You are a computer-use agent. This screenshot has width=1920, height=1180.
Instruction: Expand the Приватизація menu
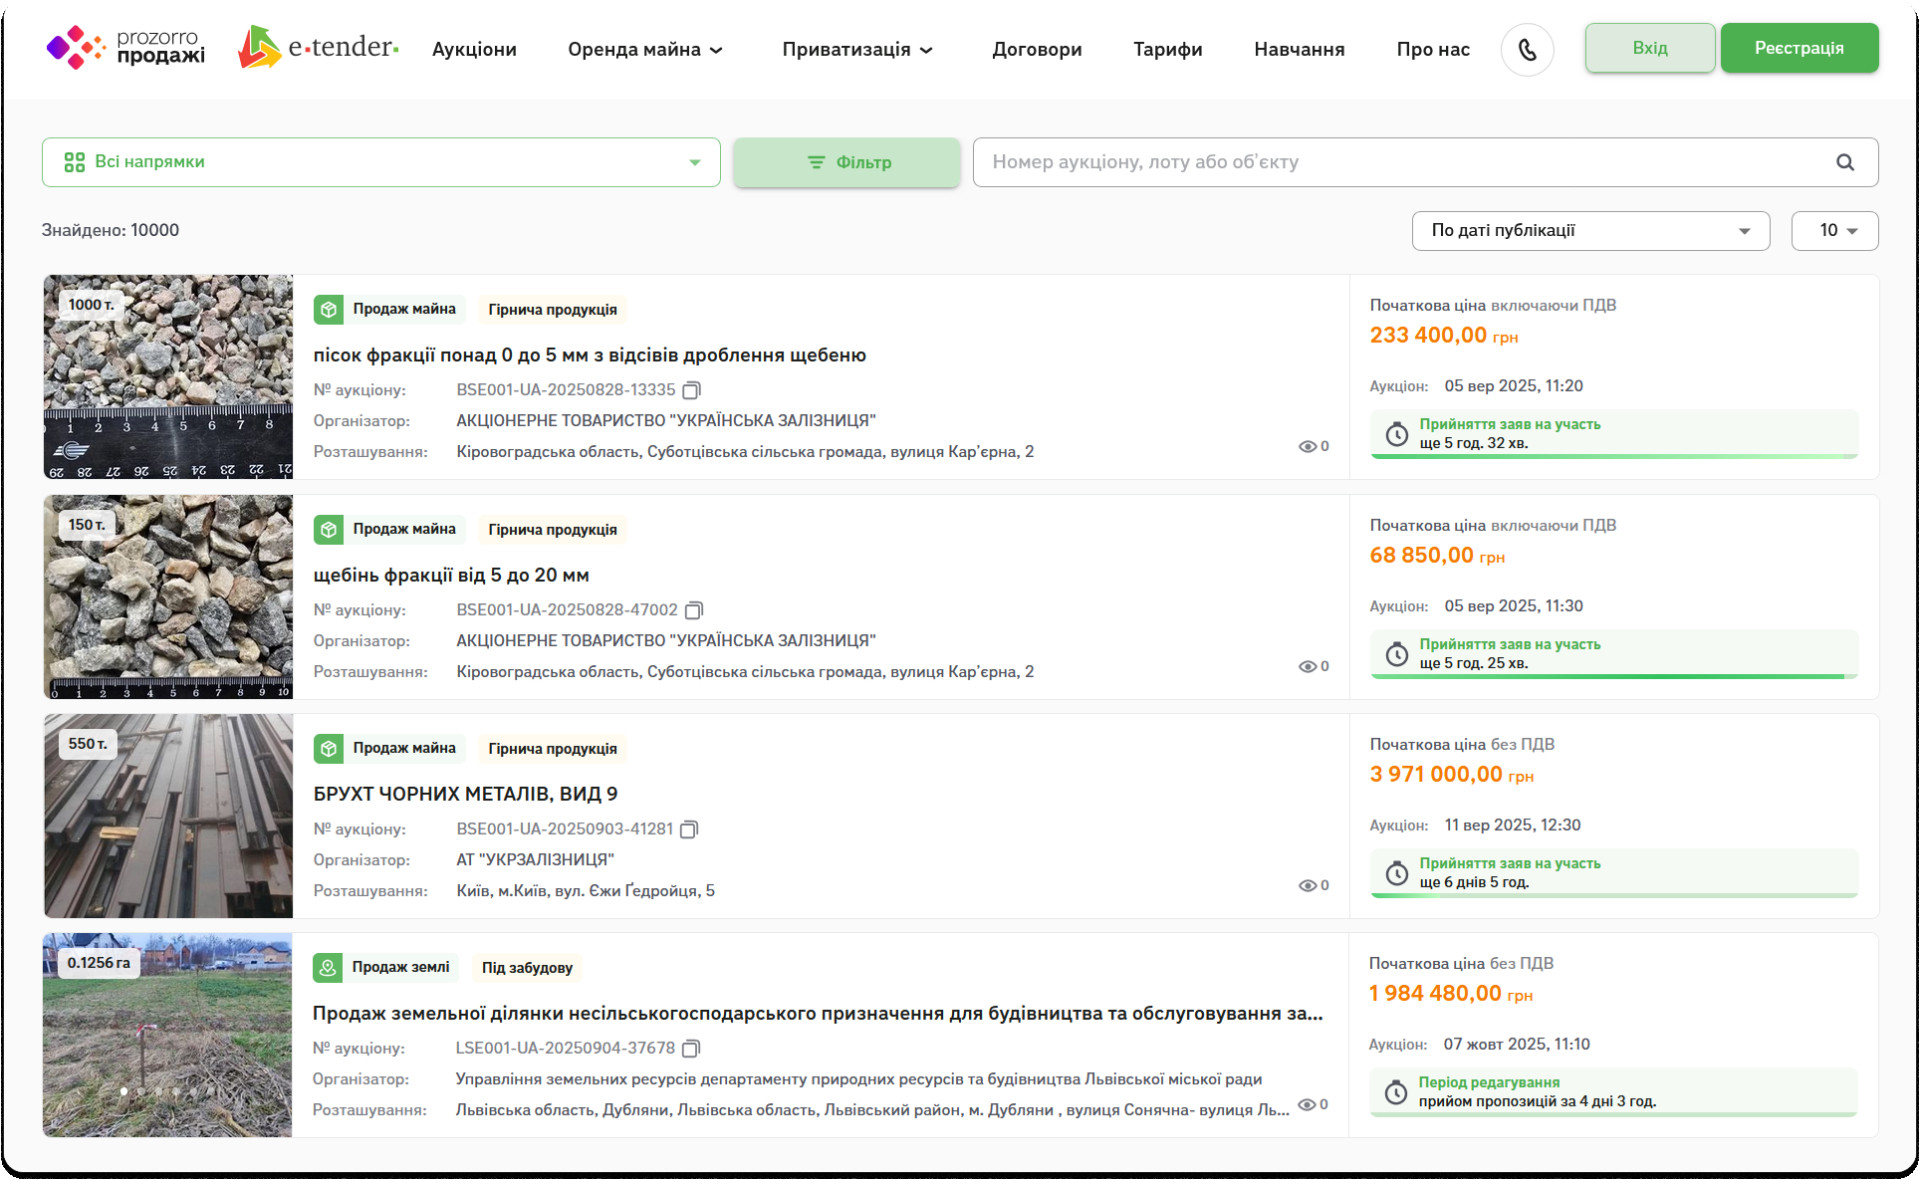tap(857, 49)
